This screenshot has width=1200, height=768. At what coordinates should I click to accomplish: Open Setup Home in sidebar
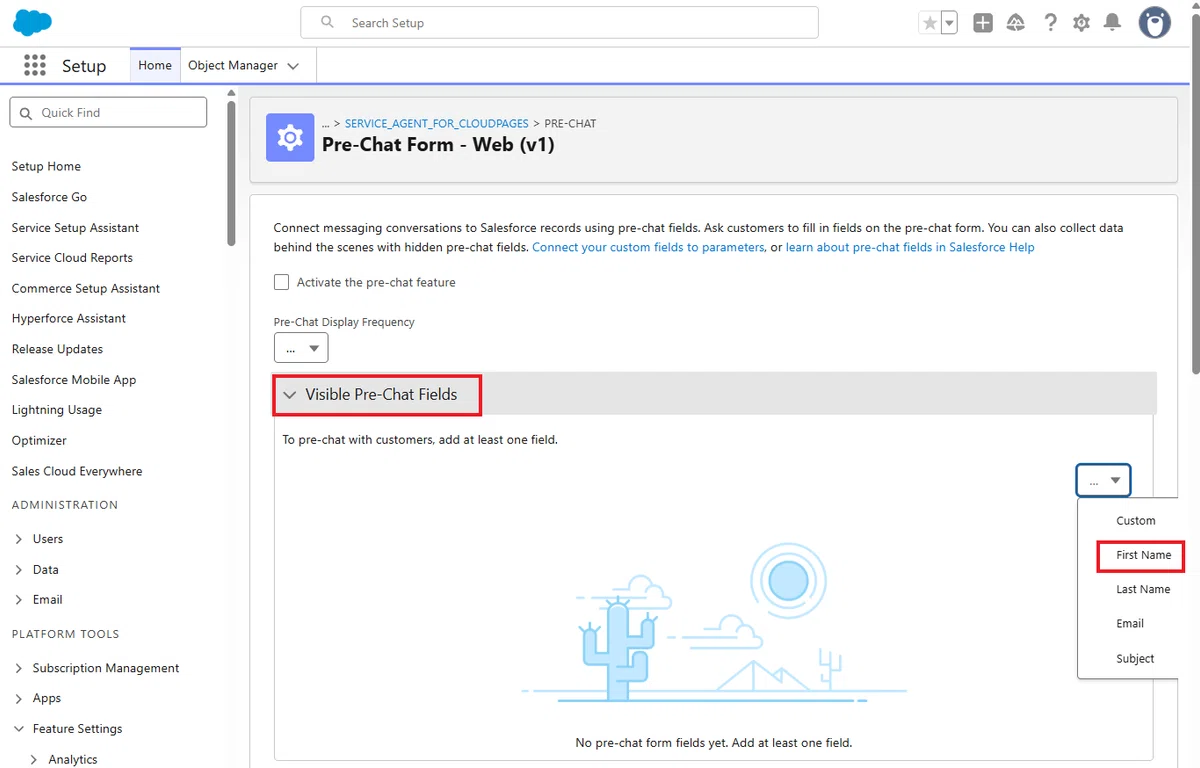46,166
